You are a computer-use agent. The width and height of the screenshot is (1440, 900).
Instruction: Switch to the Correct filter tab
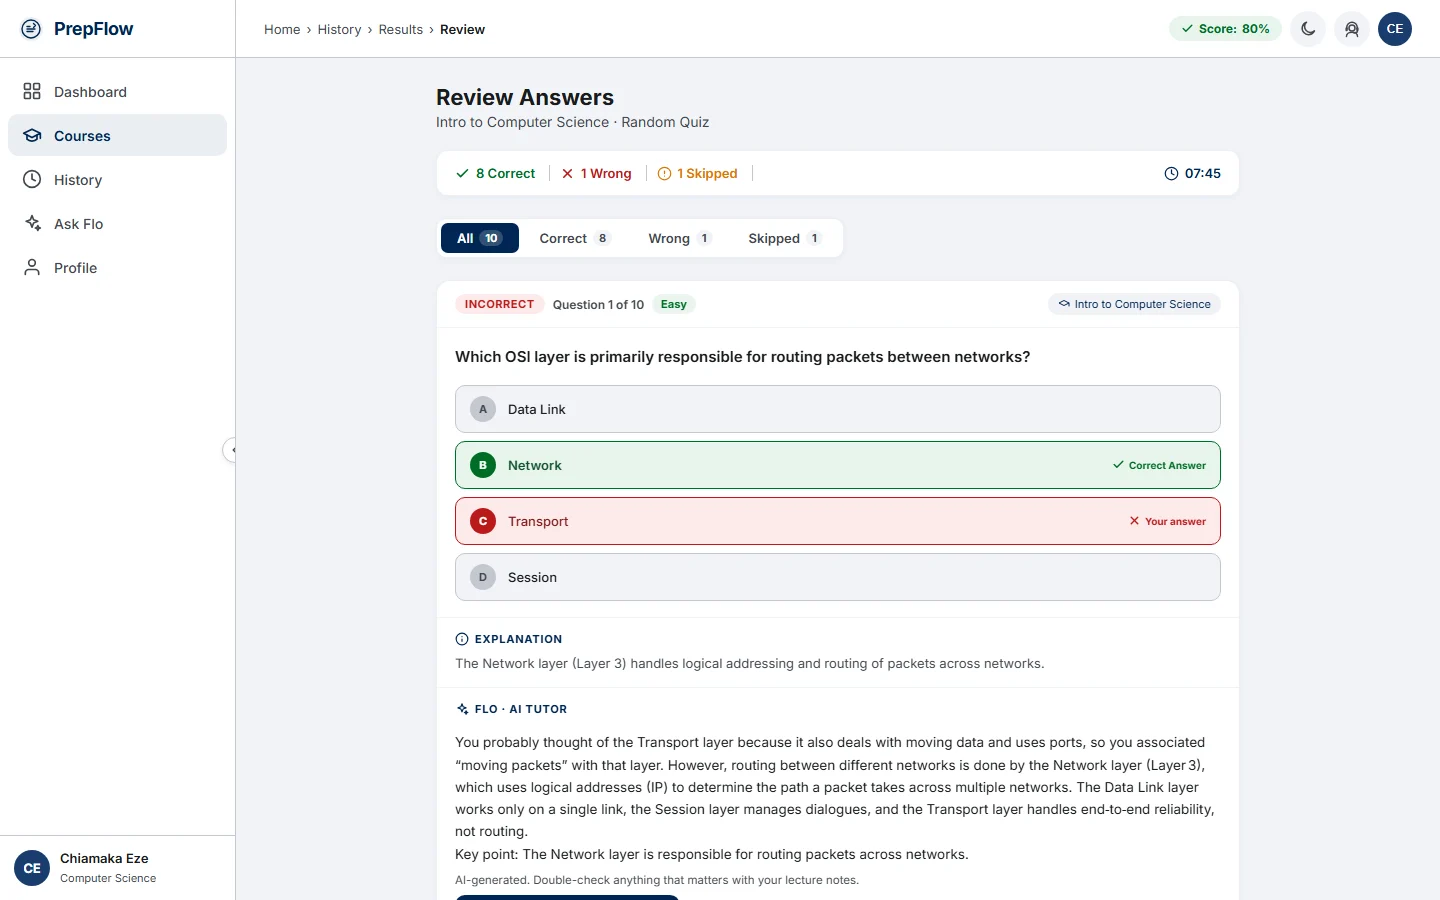pyautogui.click(x=574, y=238)
